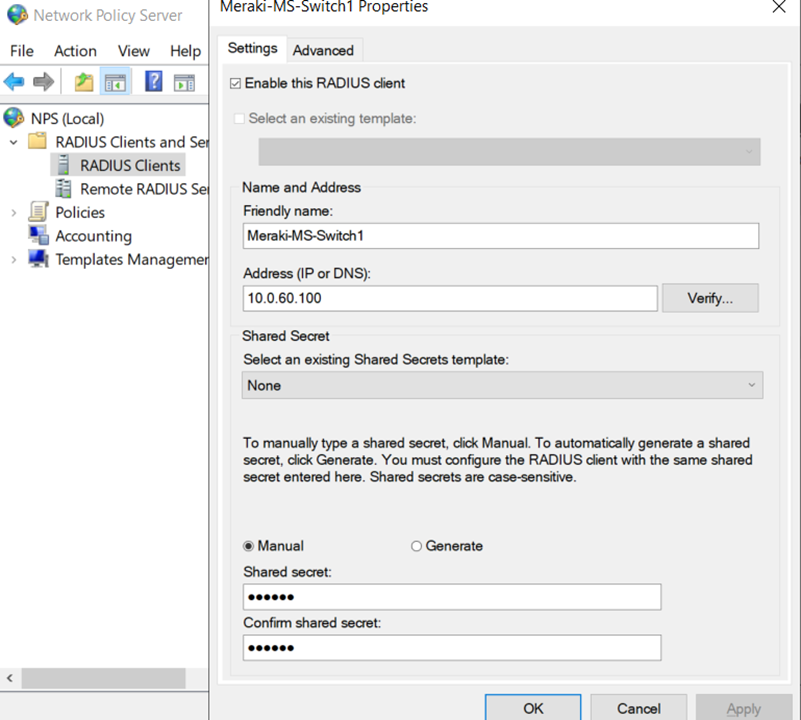Click the Verify... button
The image size is (801, 720).
[710, 298]
